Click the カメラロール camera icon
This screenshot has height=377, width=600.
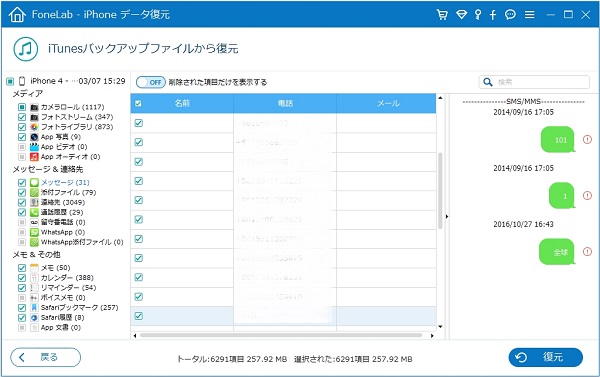34,107
